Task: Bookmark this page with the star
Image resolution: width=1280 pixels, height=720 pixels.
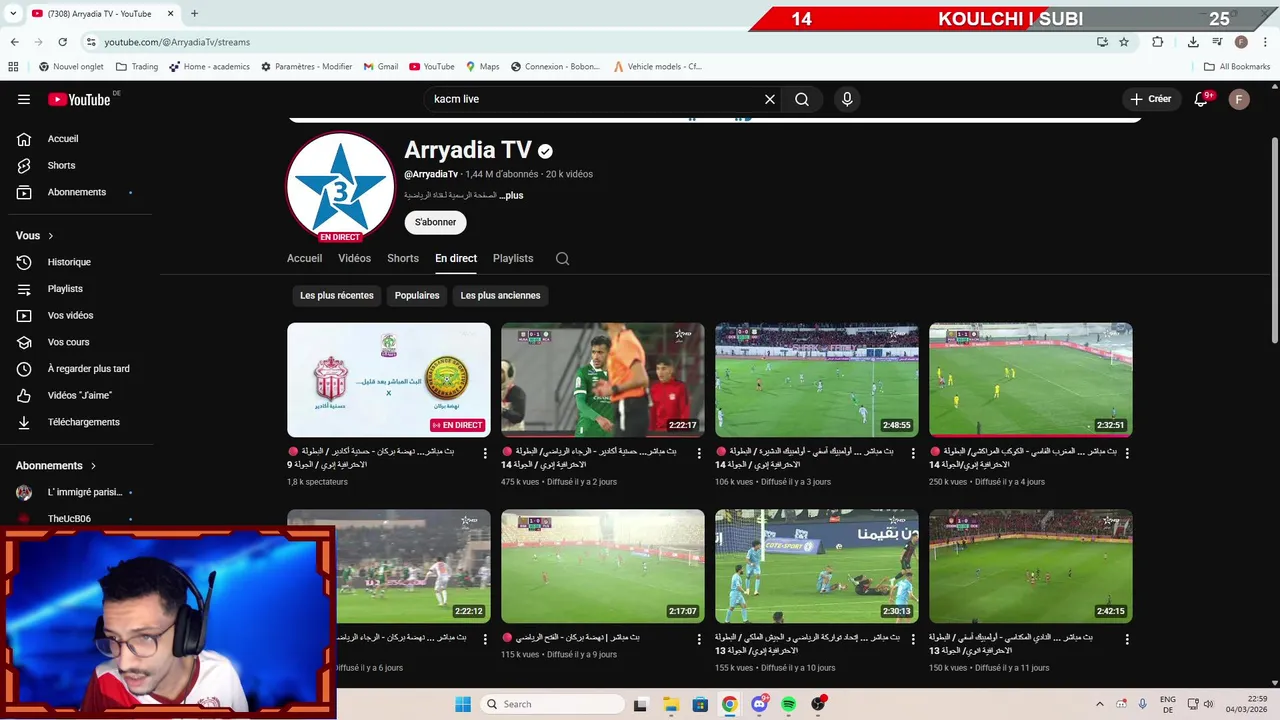Action: pos(1124,42)
